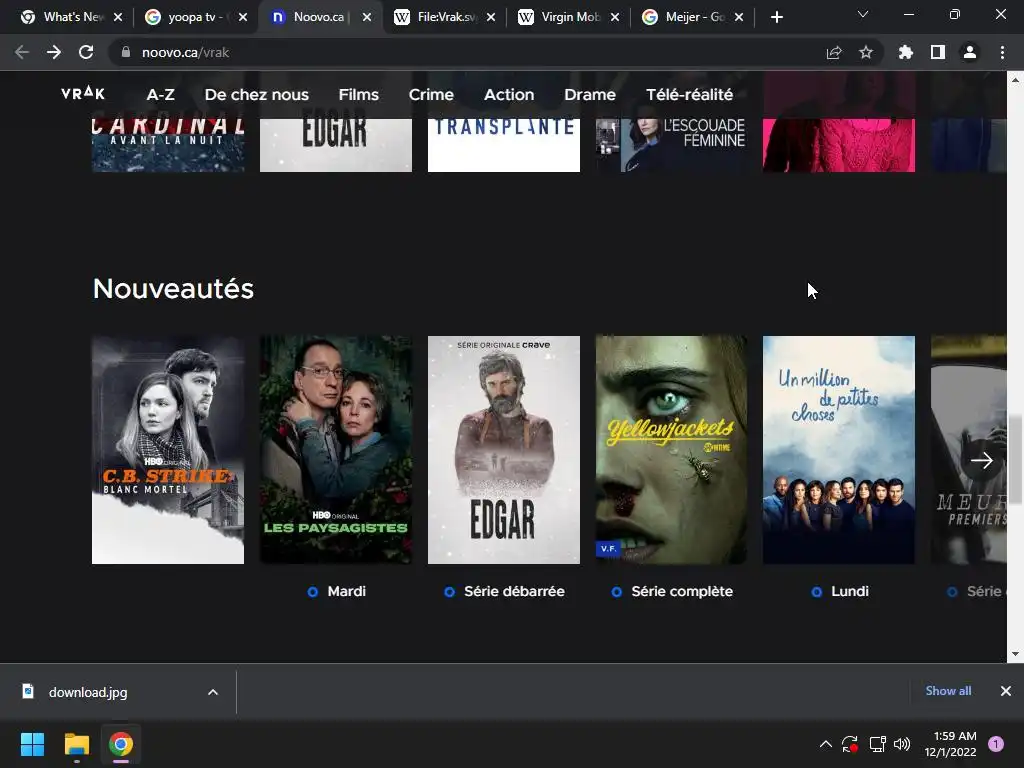This screenshot has height=768, width=1024.
Task: Open the Chrome profile icon
Action: (970, 52)
